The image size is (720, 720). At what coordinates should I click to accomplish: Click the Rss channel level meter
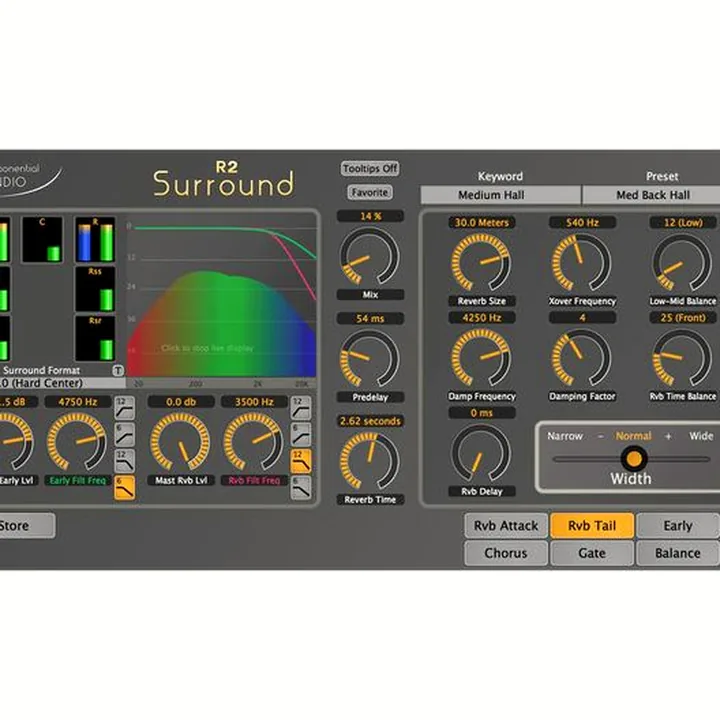point(95,289)
